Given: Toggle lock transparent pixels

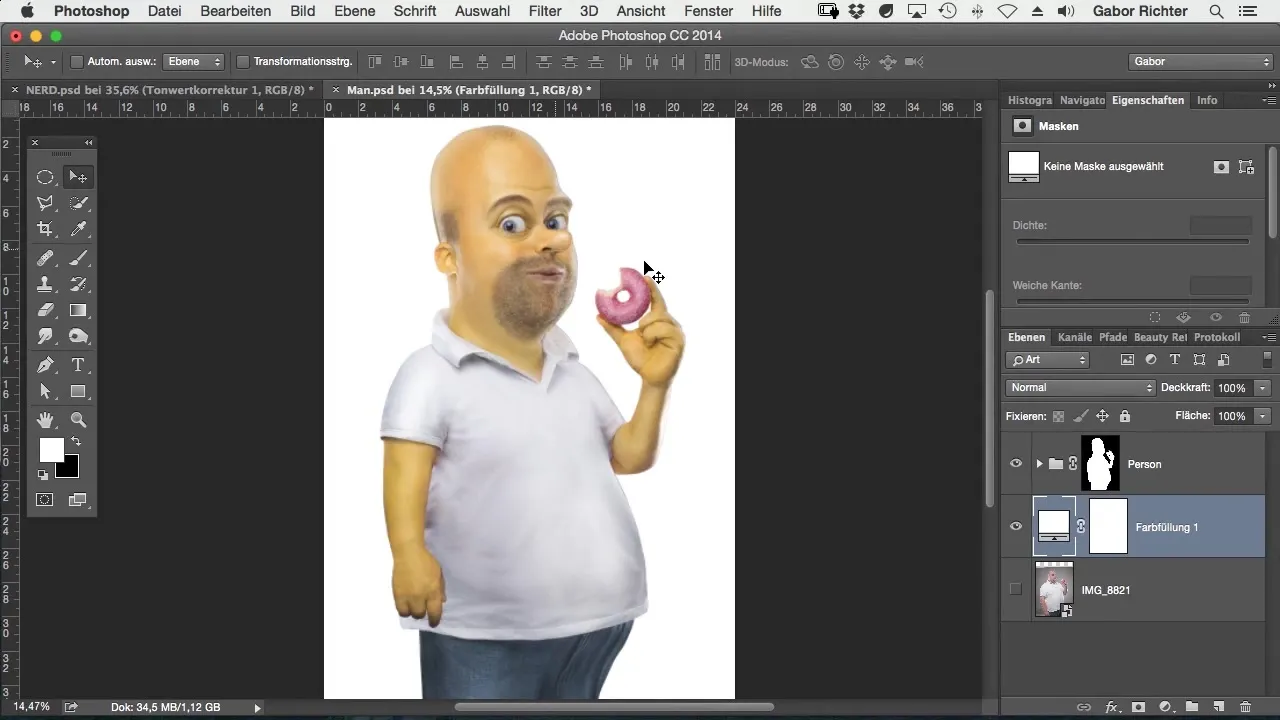Looking at the screenshot, I should pos(1058,416).
